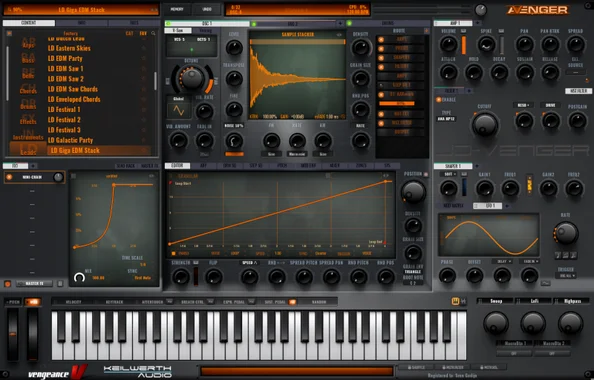
Task: Click the plus icon in the Route header
Action: tap(426, 31)
